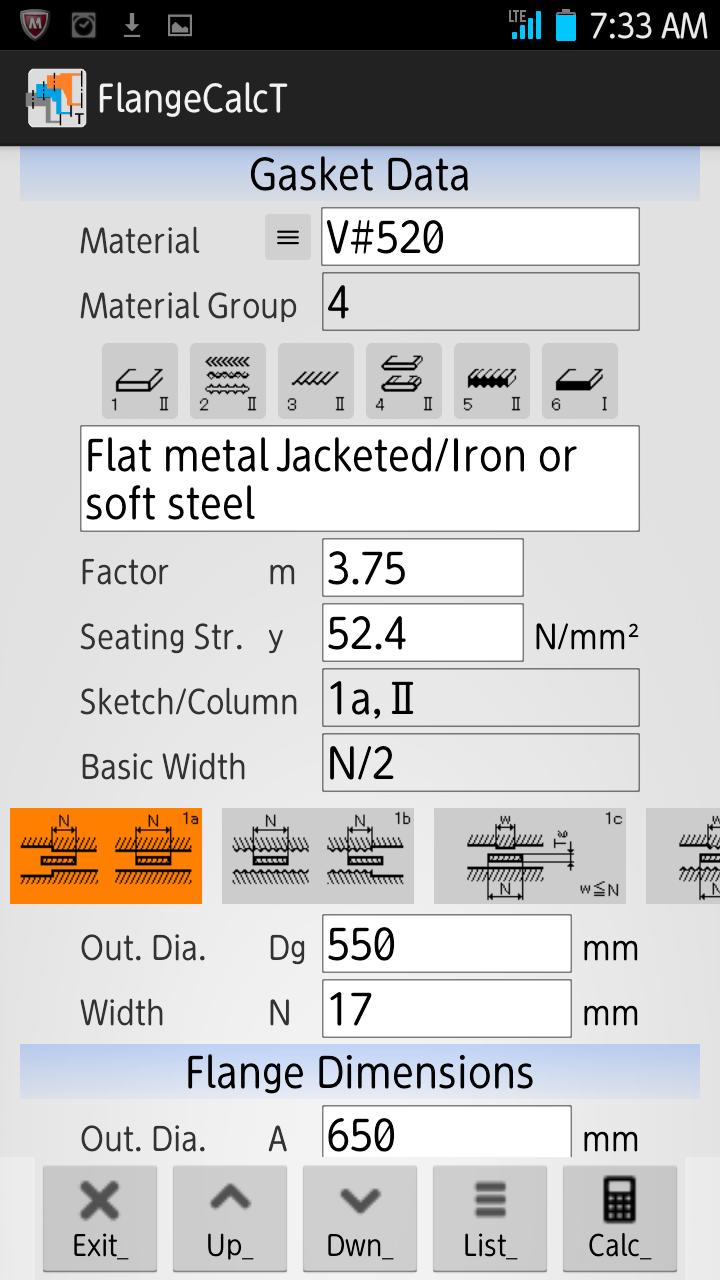Viewport: 720px width, 1280px height.
Task: Tap the gasket description text box
Action: (360, 479)
